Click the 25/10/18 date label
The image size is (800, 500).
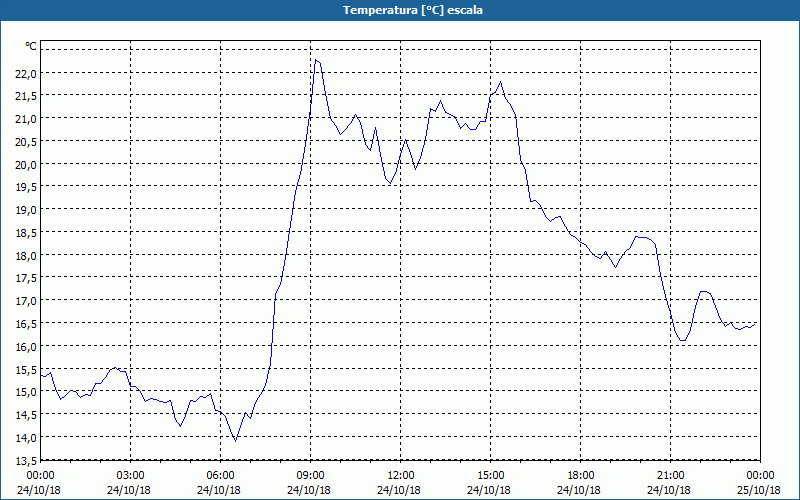[759, 490]
